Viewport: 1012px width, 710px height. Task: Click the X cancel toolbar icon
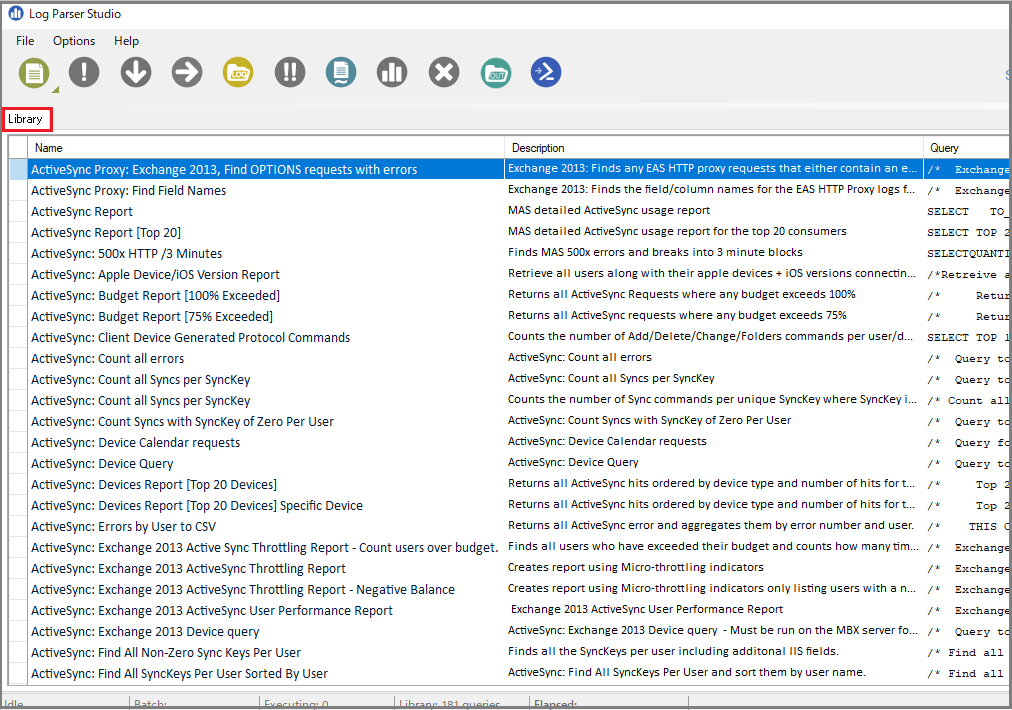[444, 72]
